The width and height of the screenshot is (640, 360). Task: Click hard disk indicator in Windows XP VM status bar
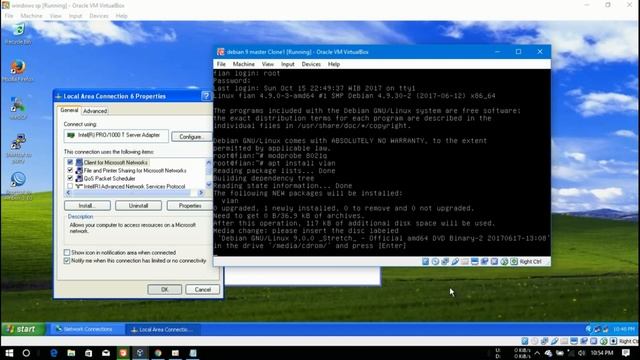tap(525, 341)
